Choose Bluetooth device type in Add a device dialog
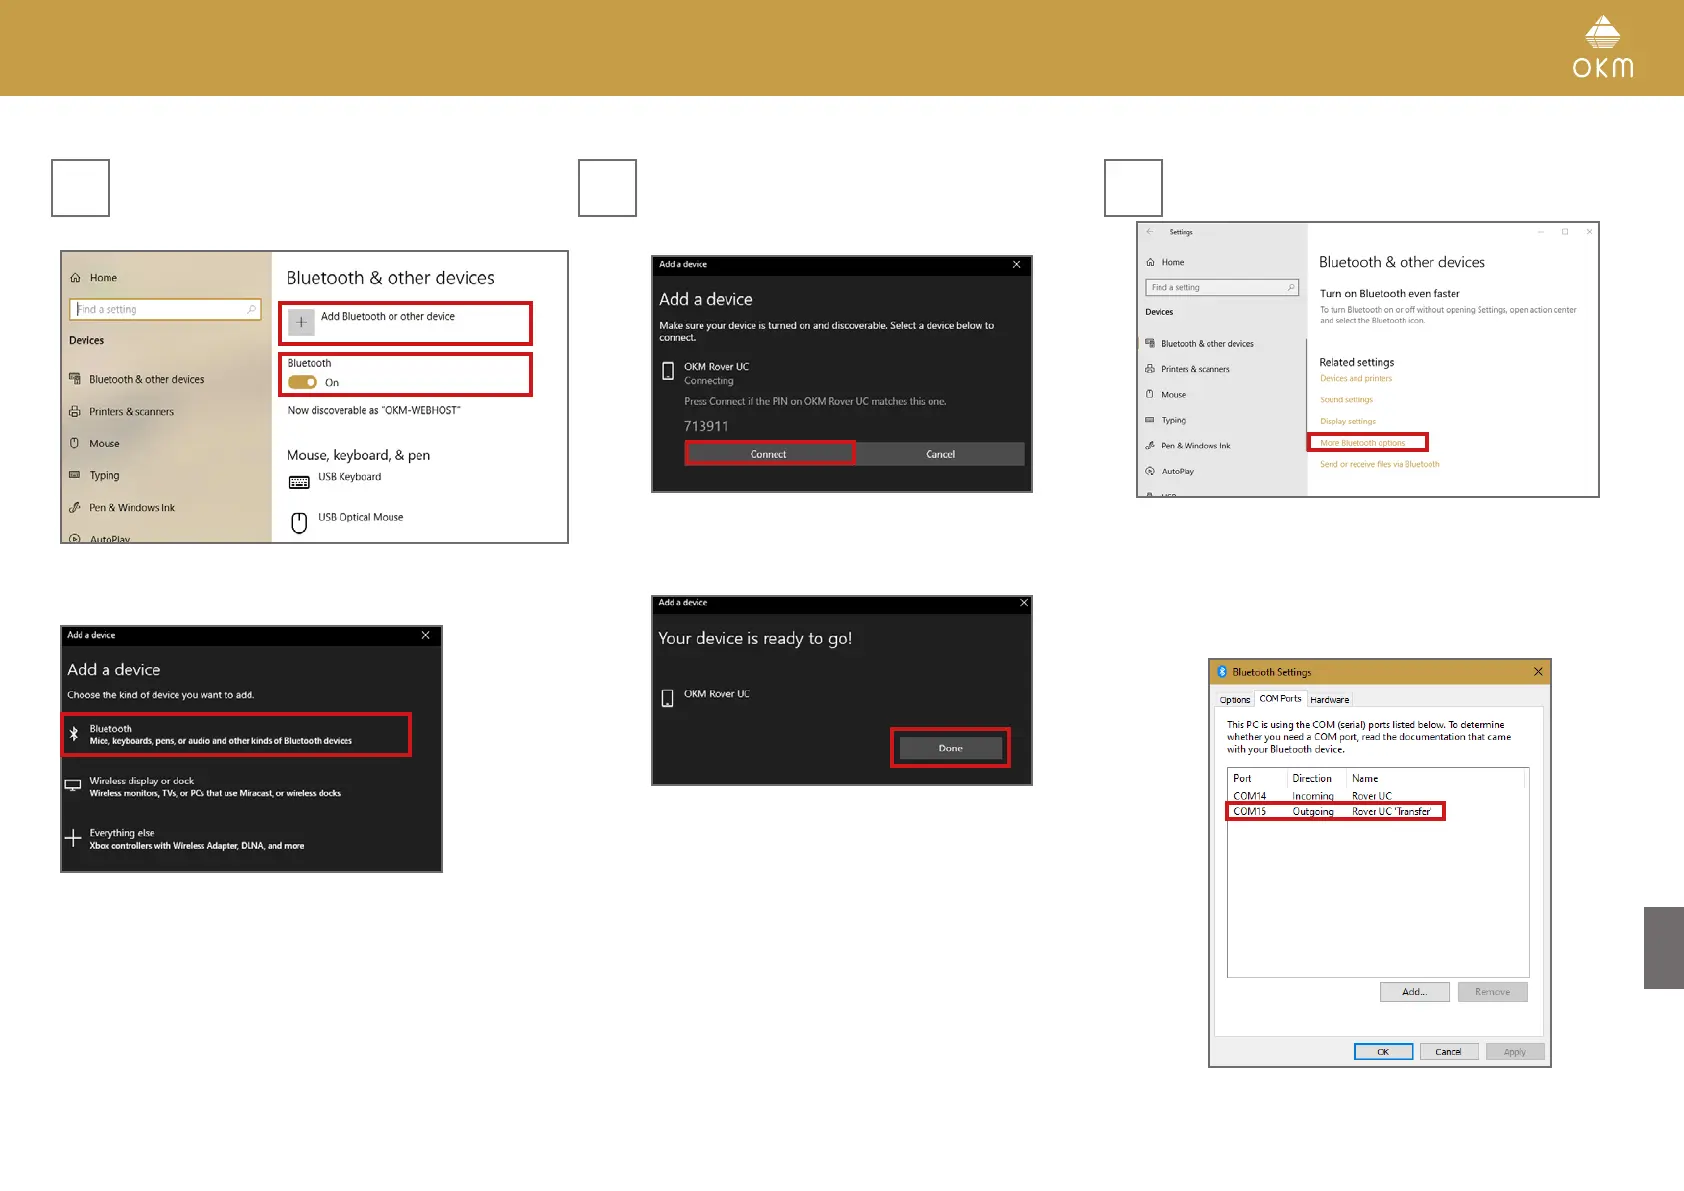 coord(237,734)
